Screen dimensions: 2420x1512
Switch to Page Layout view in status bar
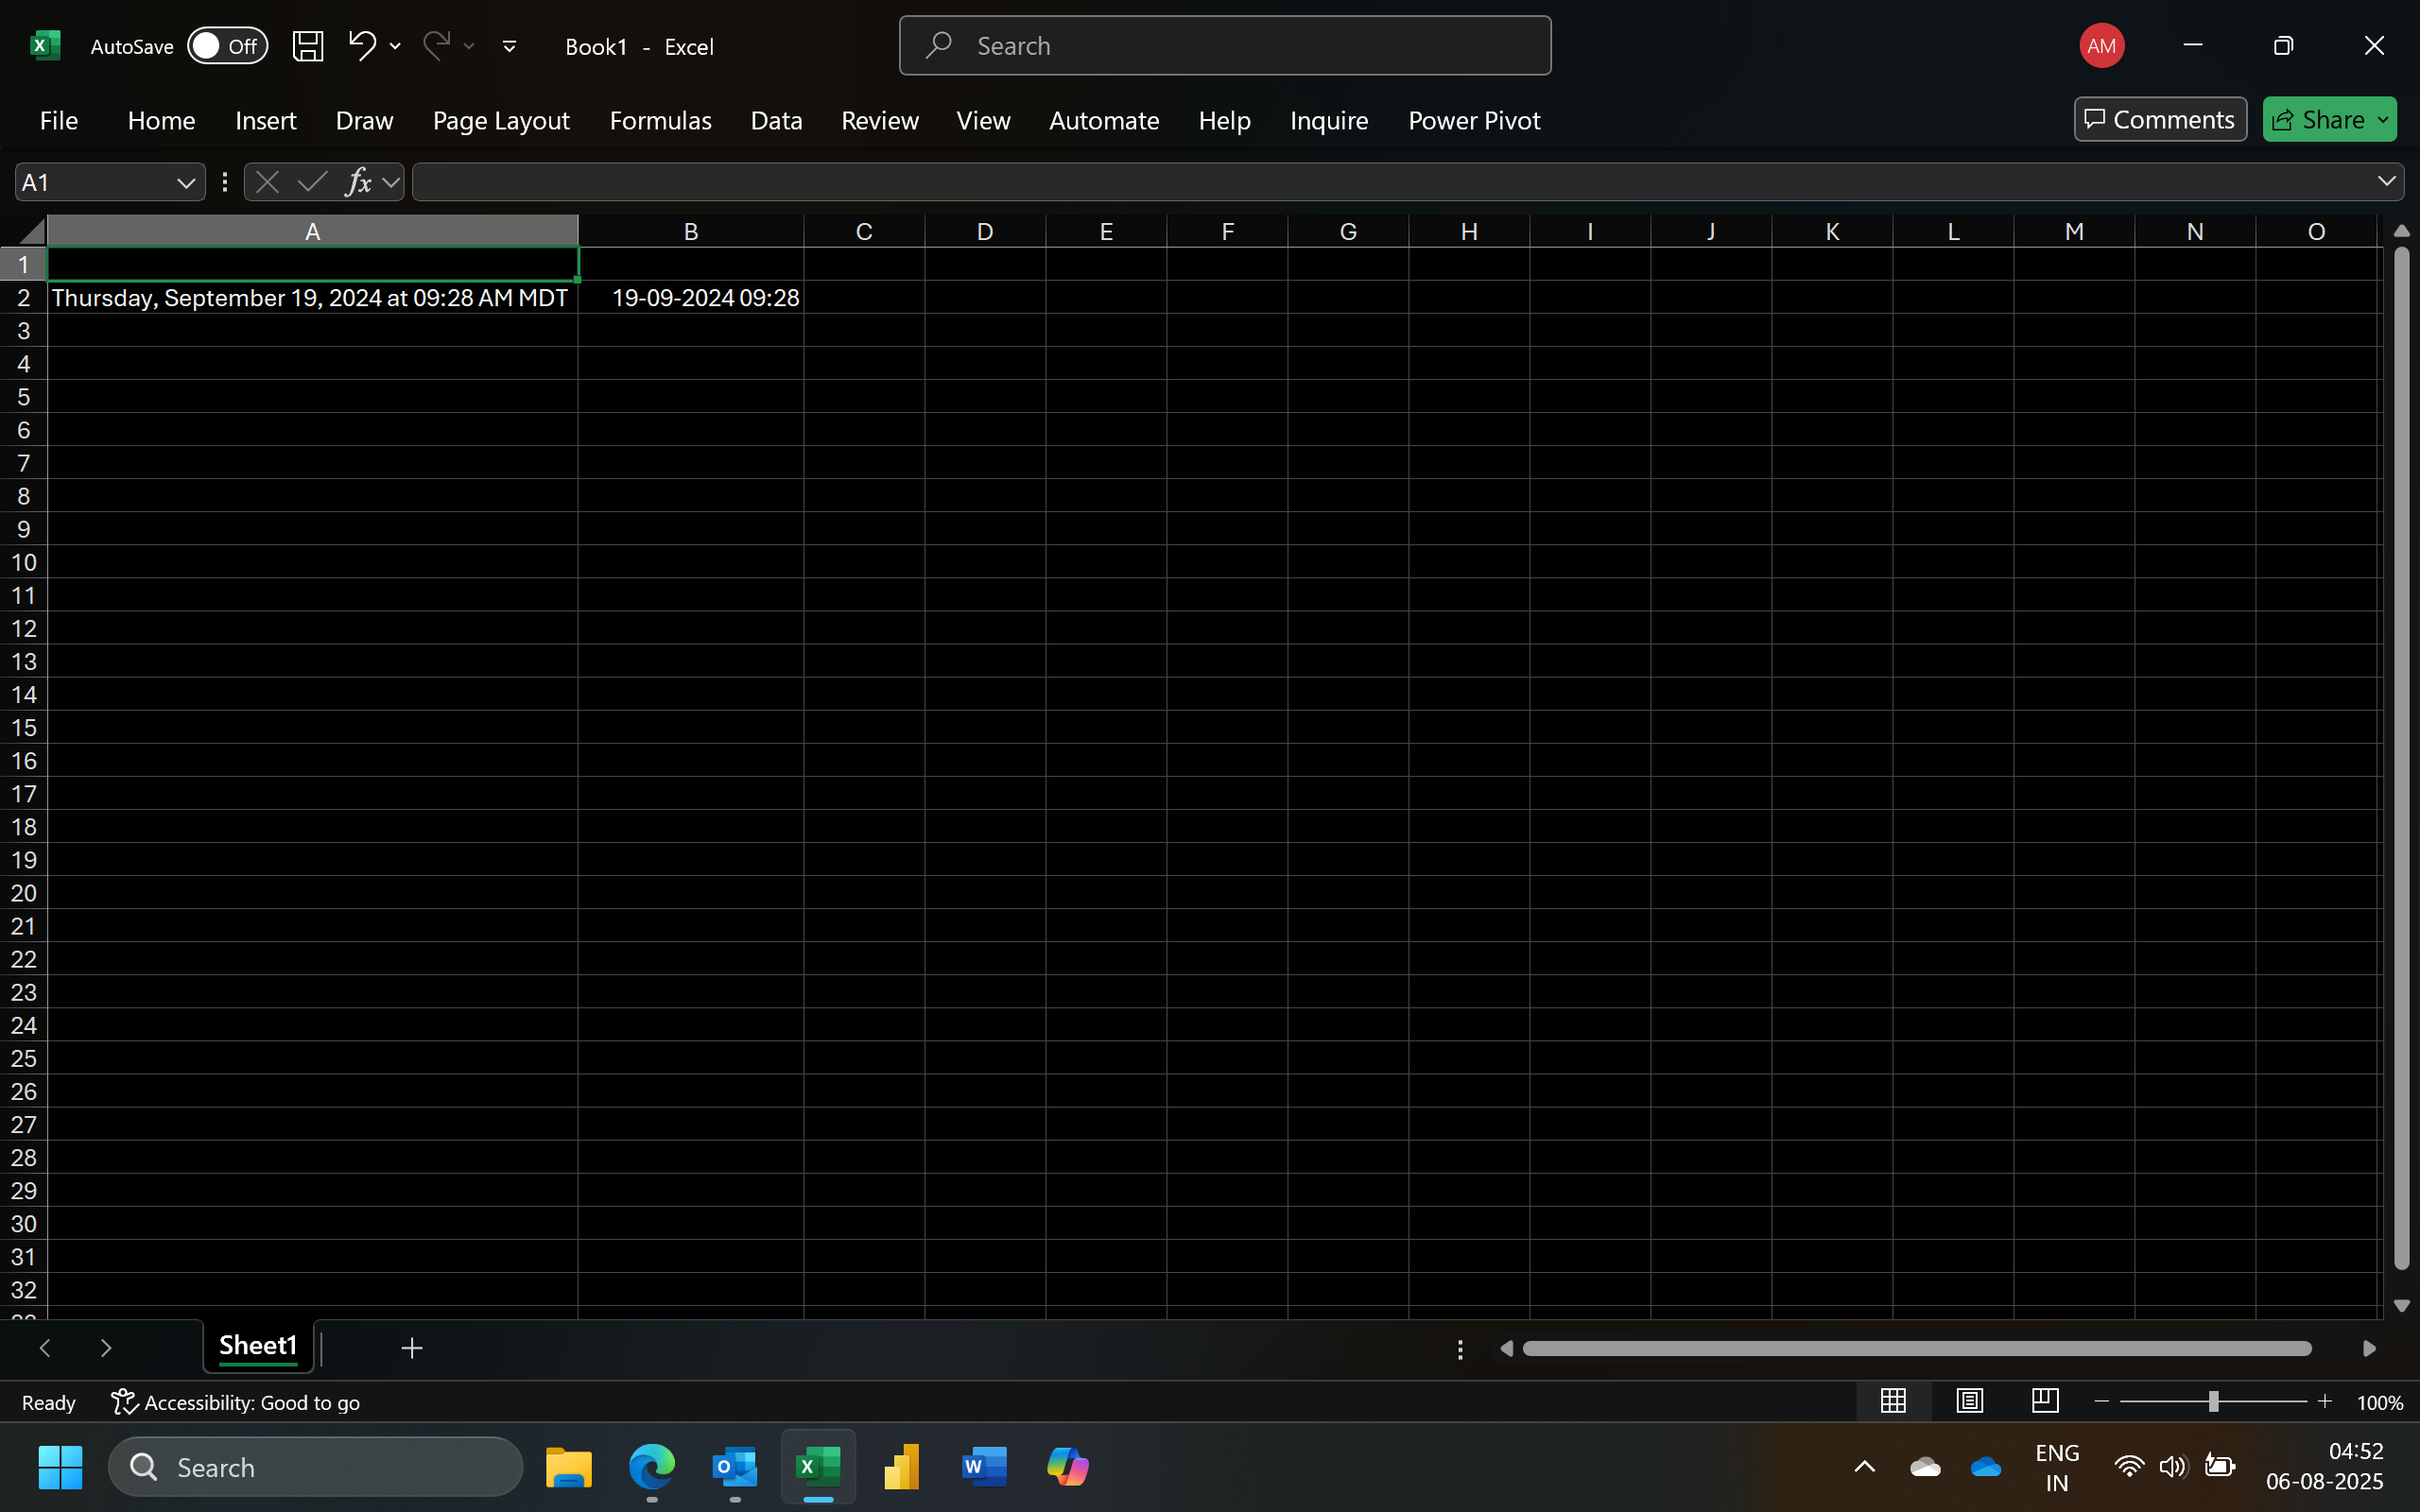(1968, 1401)
